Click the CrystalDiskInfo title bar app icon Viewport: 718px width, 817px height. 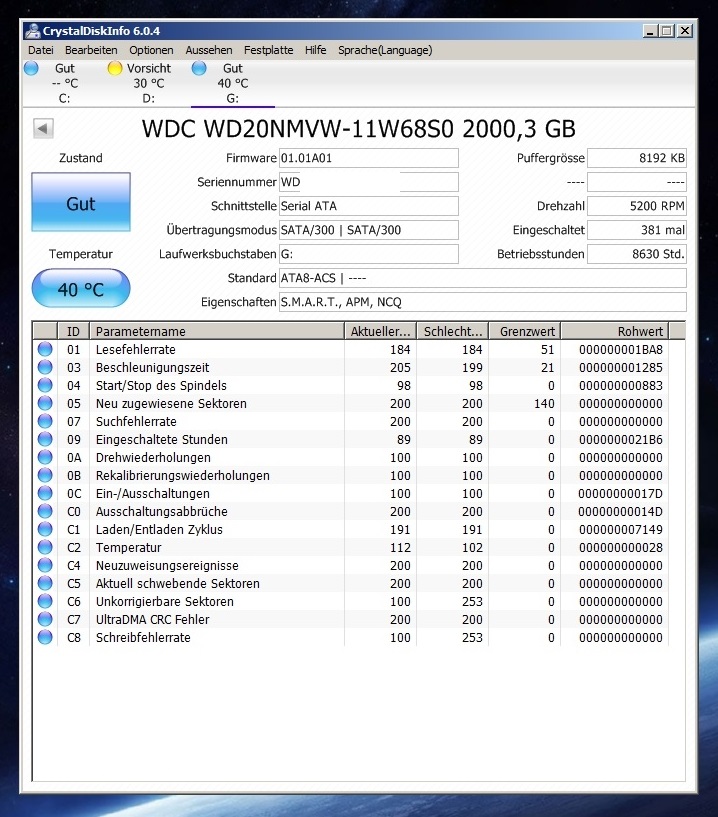click(32, 31)
